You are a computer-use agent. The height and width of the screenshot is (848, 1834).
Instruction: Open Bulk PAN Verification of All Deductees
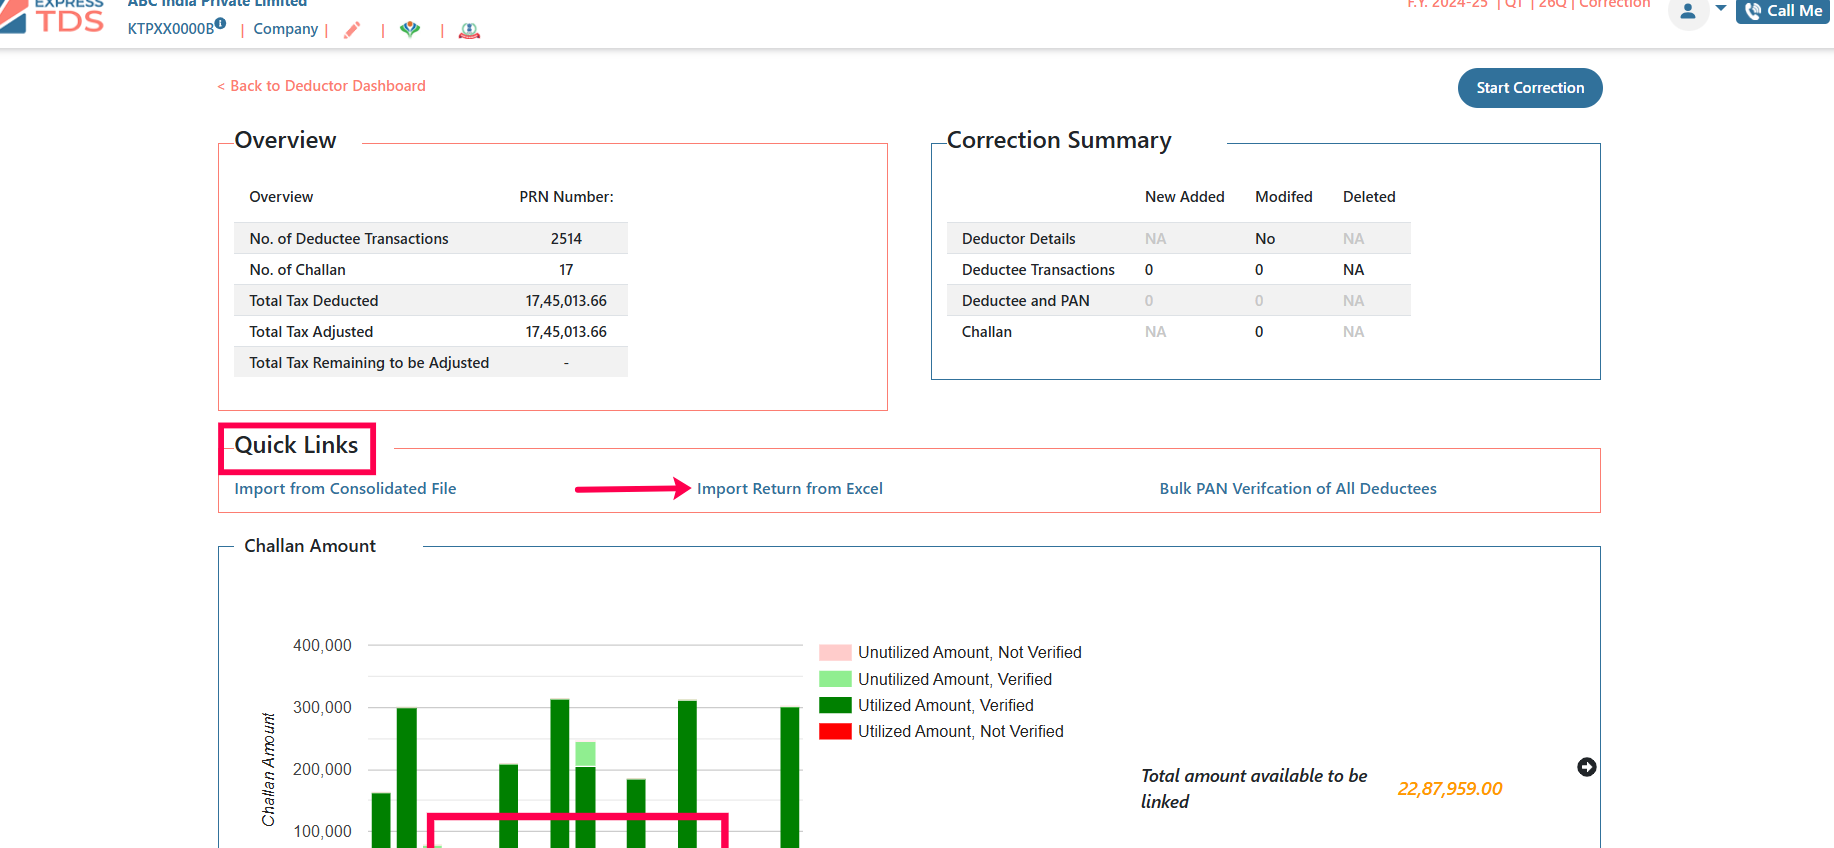tap(1298, 489)
